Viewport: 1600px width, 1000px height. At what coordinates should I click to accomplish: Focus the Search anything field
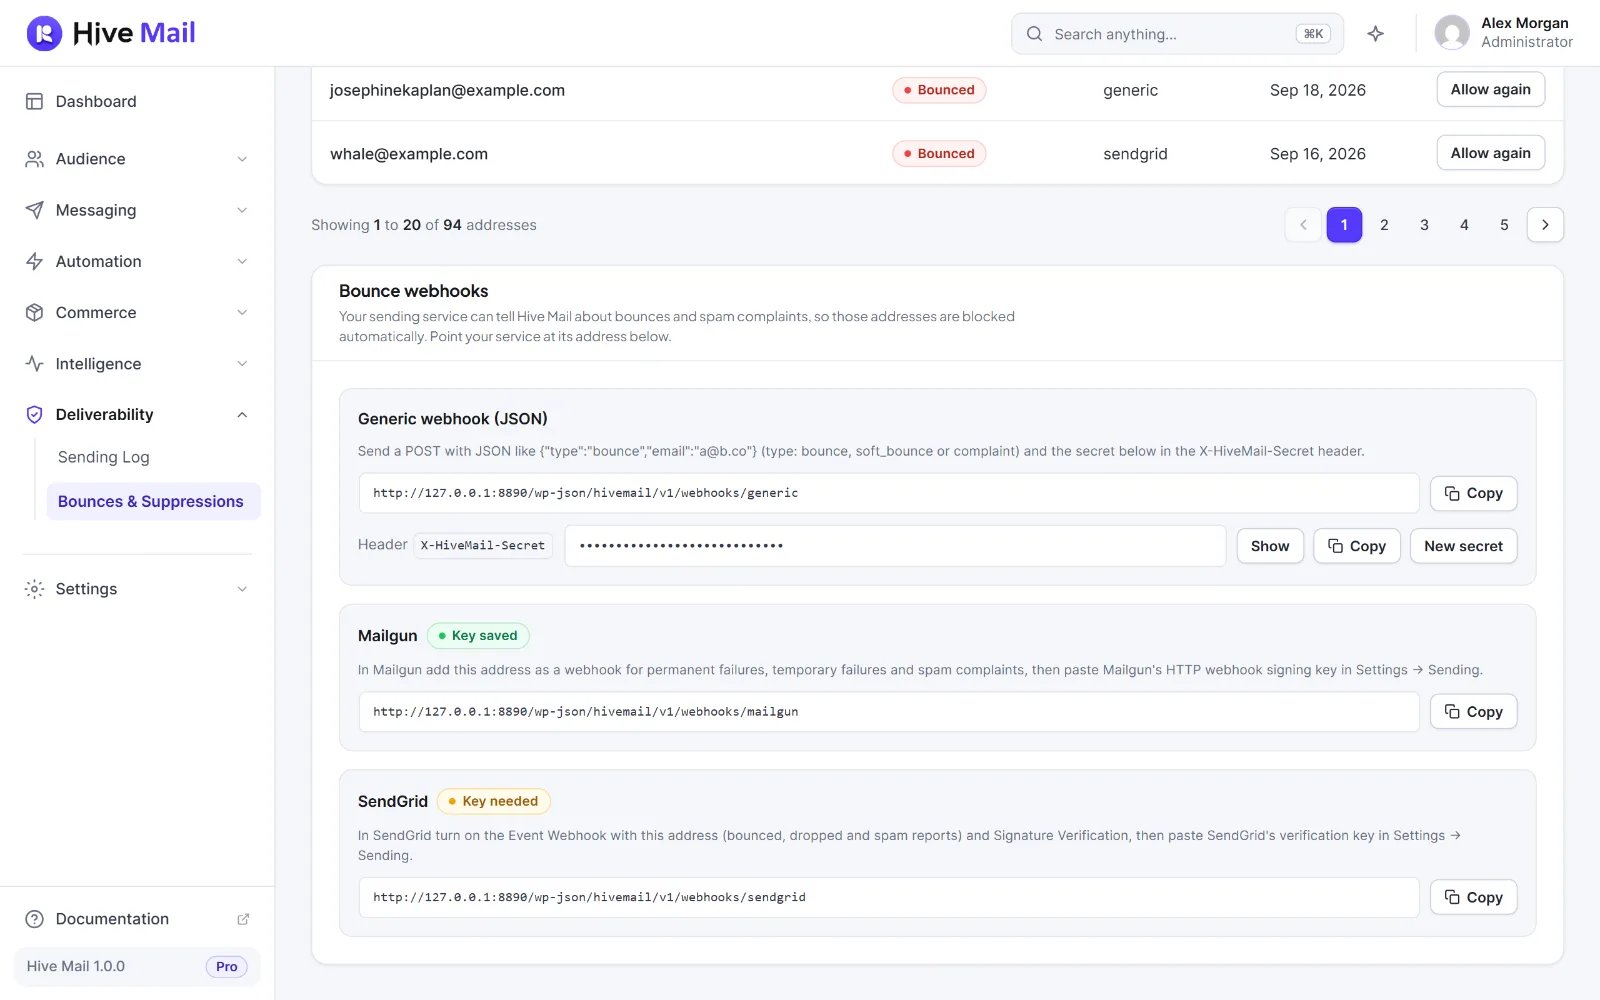pyautogui.click(x=1177, y=34)
